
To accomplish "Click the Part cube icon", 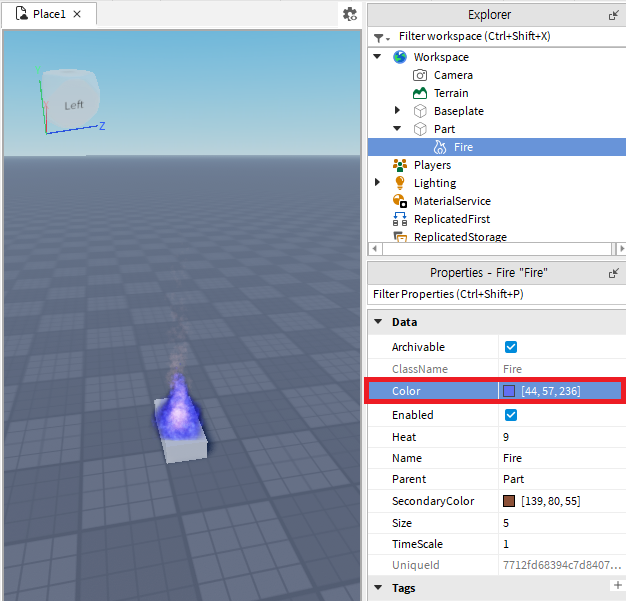I will tap(420, 129).
